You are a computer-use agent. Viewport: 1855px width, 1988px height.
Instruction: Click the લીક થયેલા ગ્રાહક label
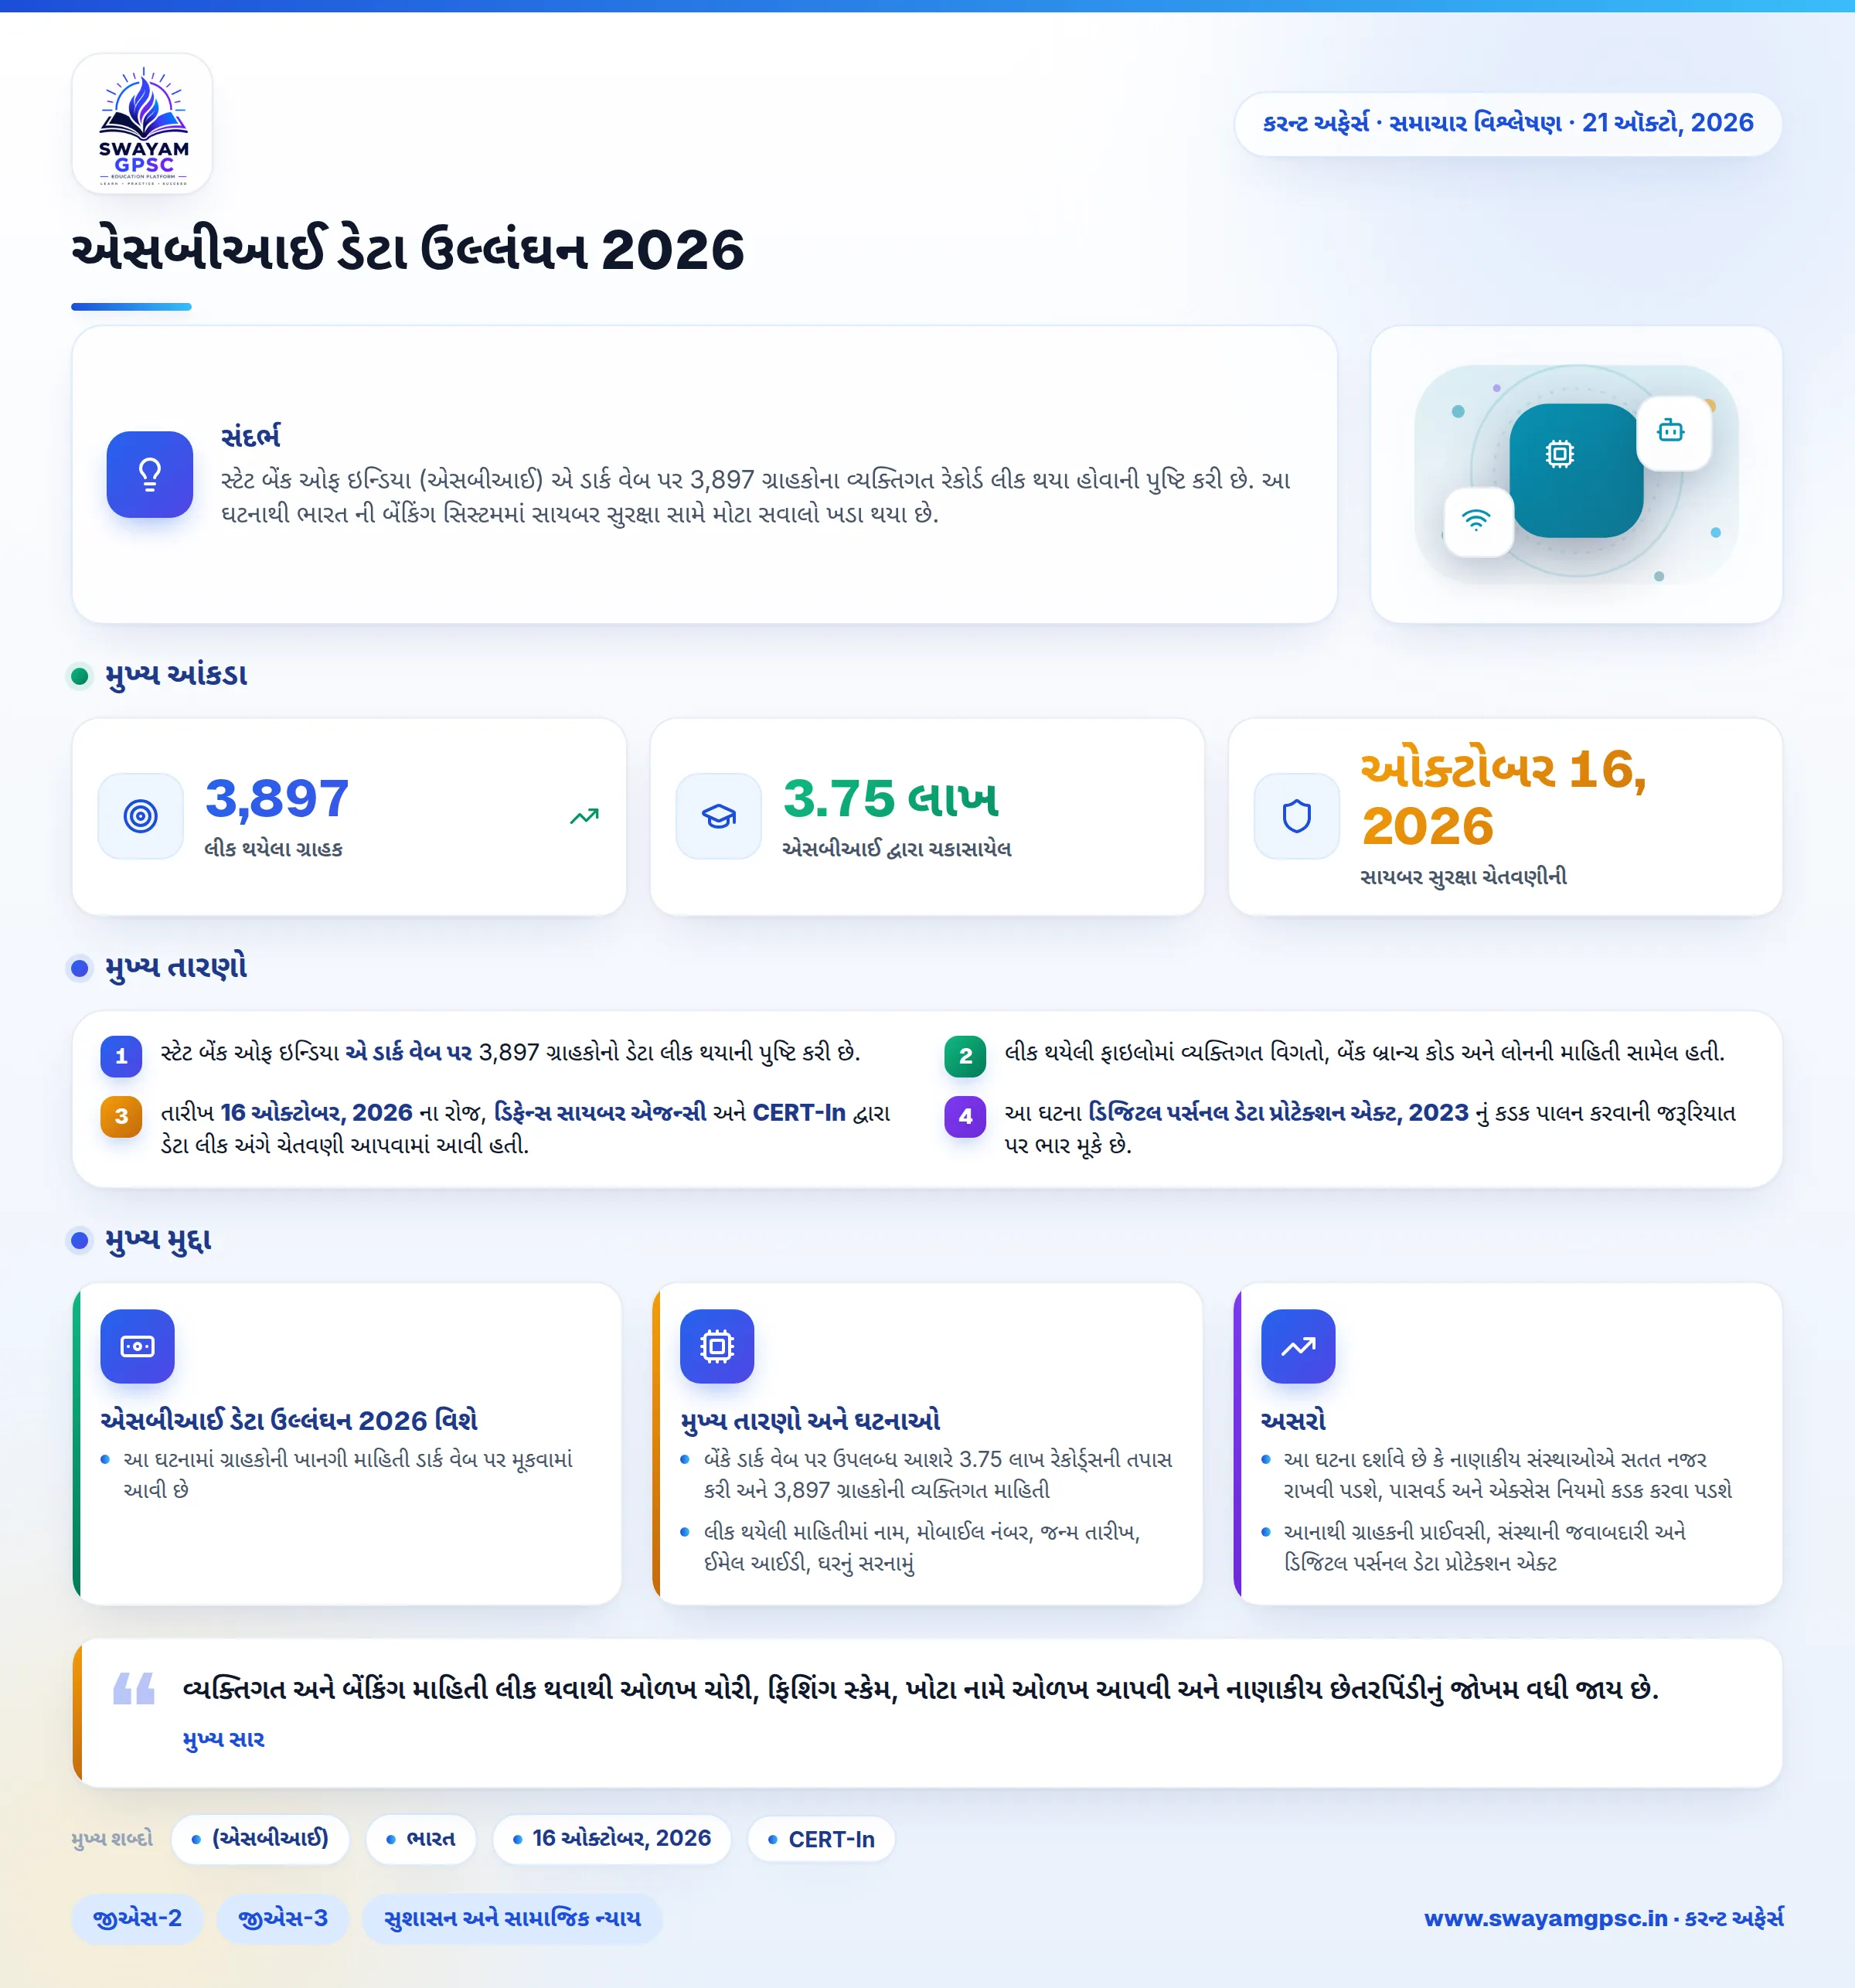click(273, 849)
